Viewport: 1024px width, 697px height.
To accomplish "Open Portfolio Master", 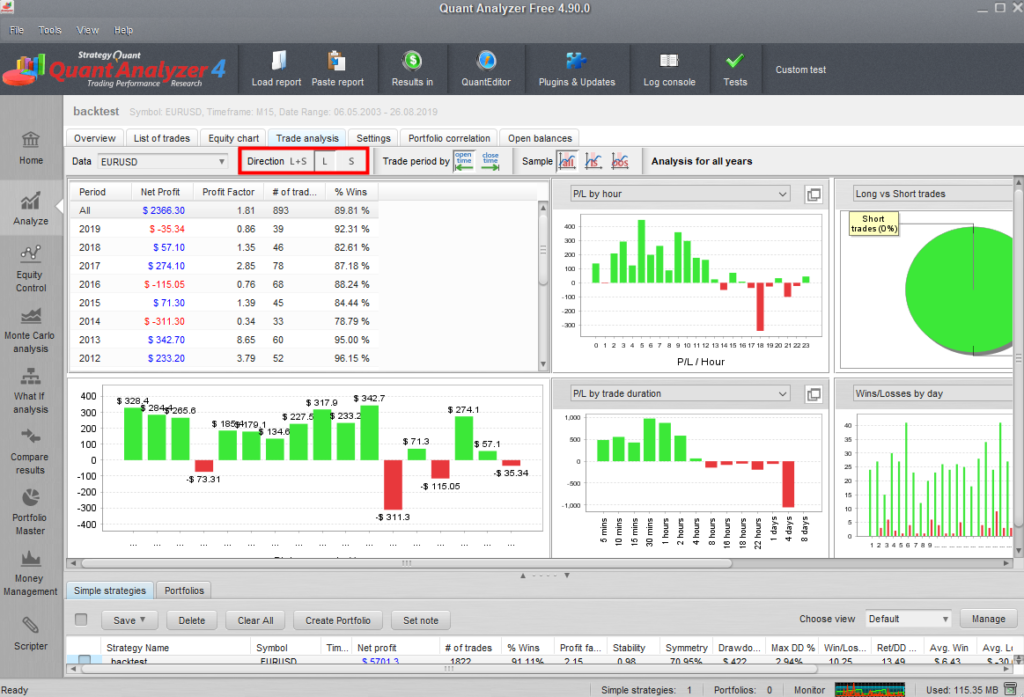I will coord(31,512).
